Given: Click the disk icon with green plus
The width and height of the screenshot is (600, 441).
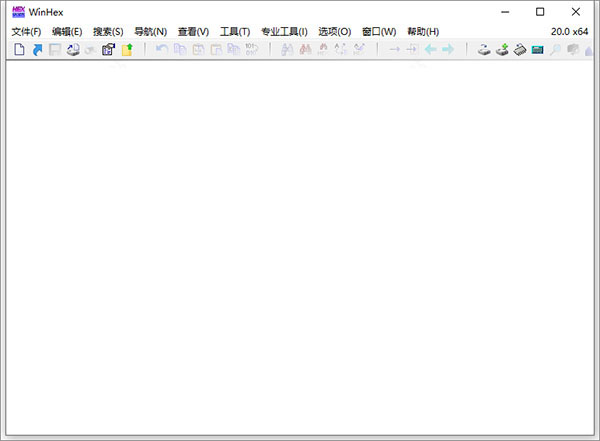Looking at the screenshot, I should (x=502, y=49).
